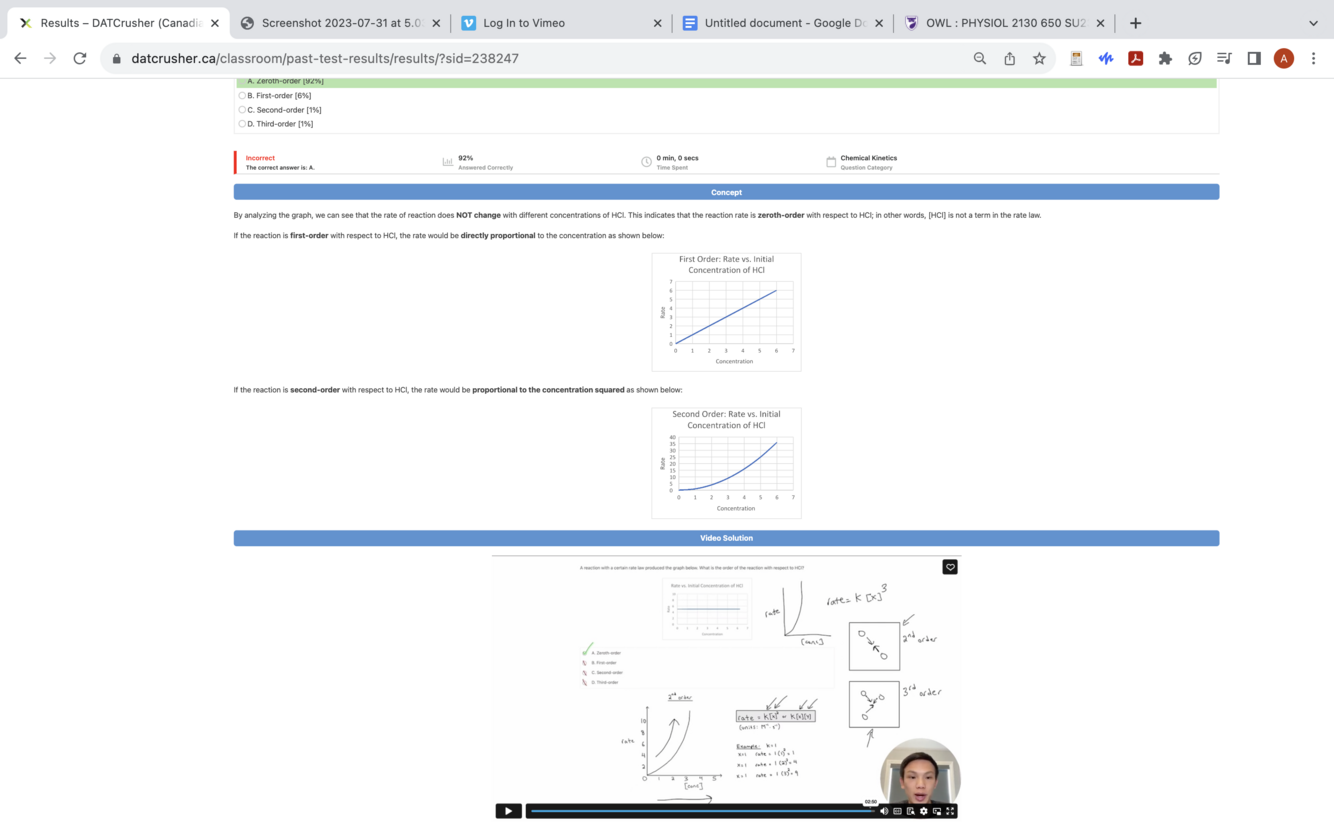Close the OWL PHYSIOL tab

pyautogui.click(x=1100, y=23)
